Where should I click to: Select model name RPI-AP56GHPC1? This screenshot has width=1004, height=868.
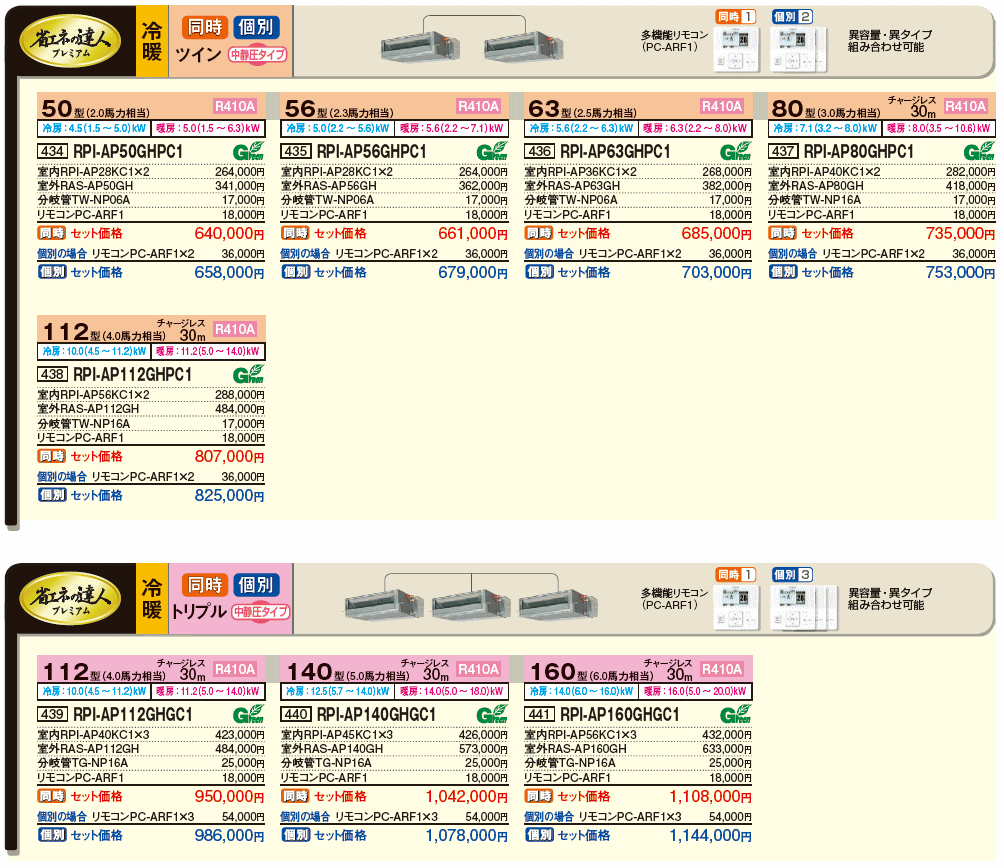pos(371,152)
